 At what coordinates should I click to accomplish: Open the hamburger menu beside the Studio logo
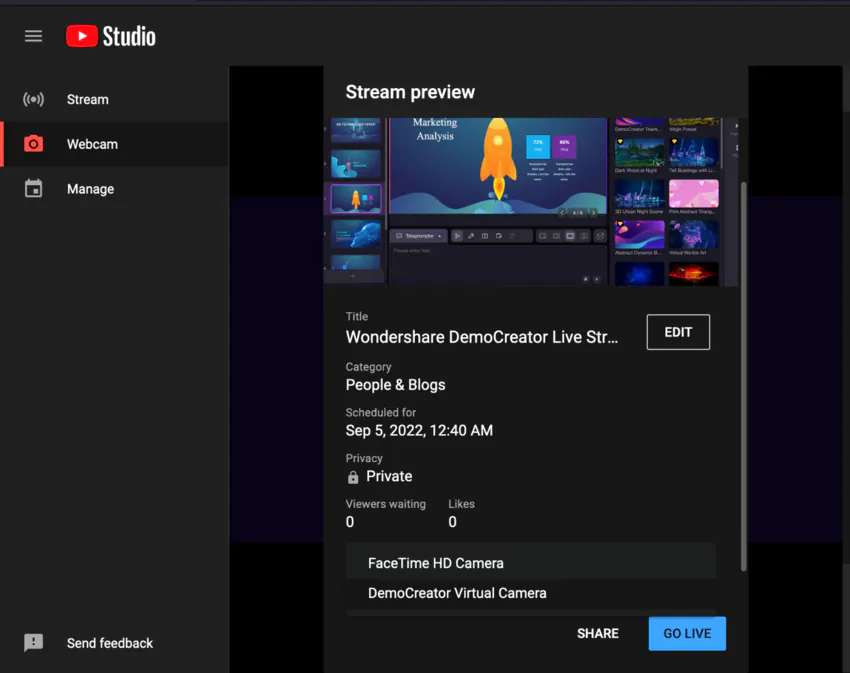click(x=33, y=36)
